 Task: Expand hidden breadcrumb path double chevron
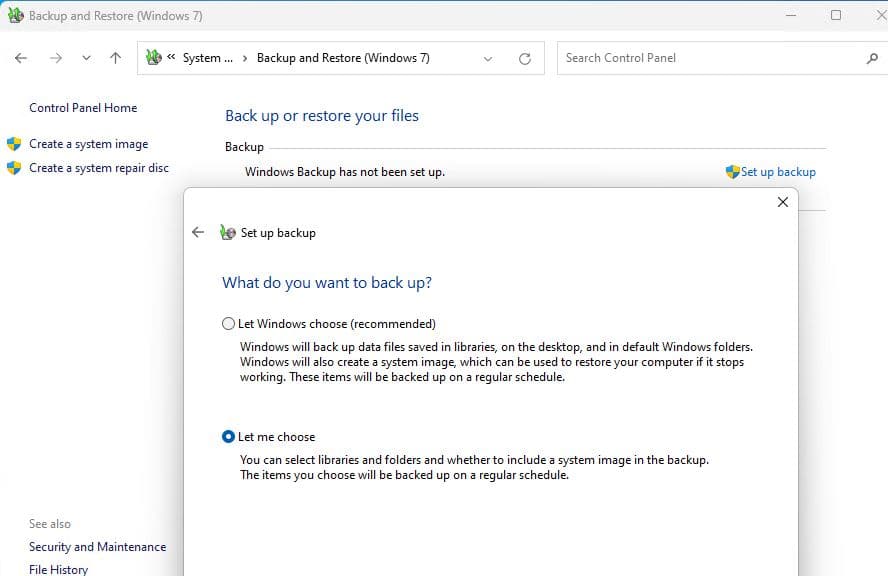point(171,58)
